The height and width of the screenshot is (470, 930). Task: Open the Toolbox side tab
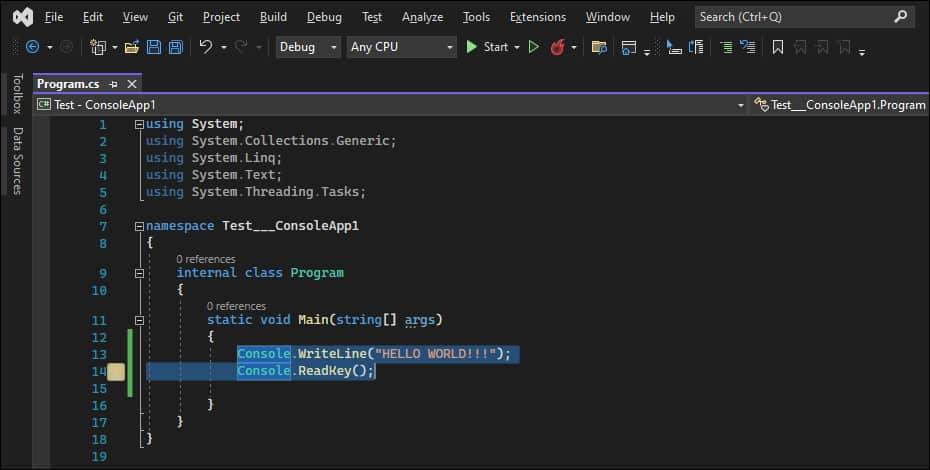tap(18, 93)
